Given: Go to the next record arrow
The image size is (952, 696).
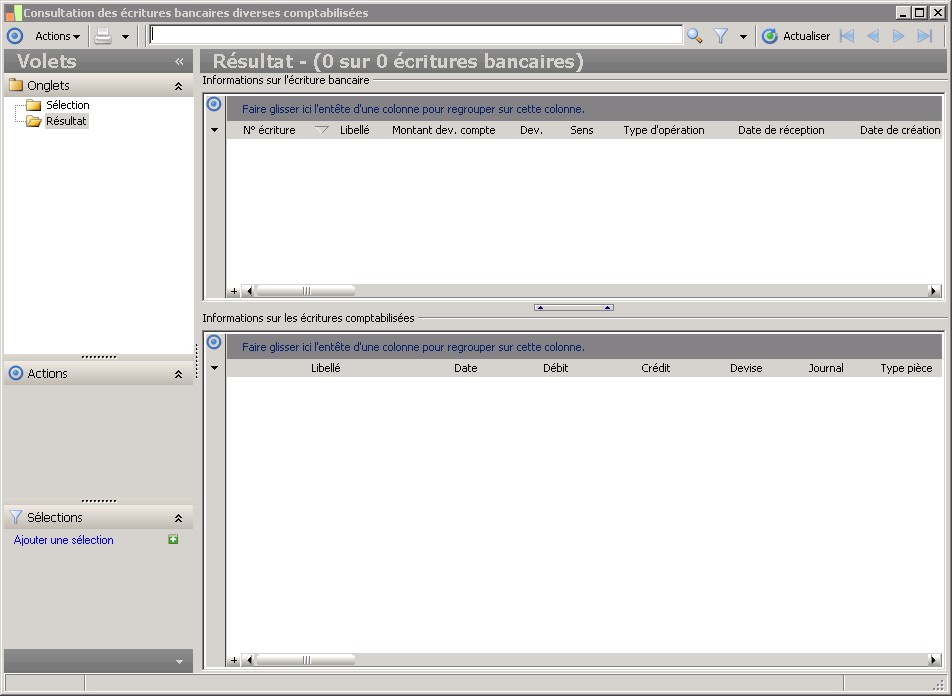Looking at the screenshot, I should (x=898, y=36).
